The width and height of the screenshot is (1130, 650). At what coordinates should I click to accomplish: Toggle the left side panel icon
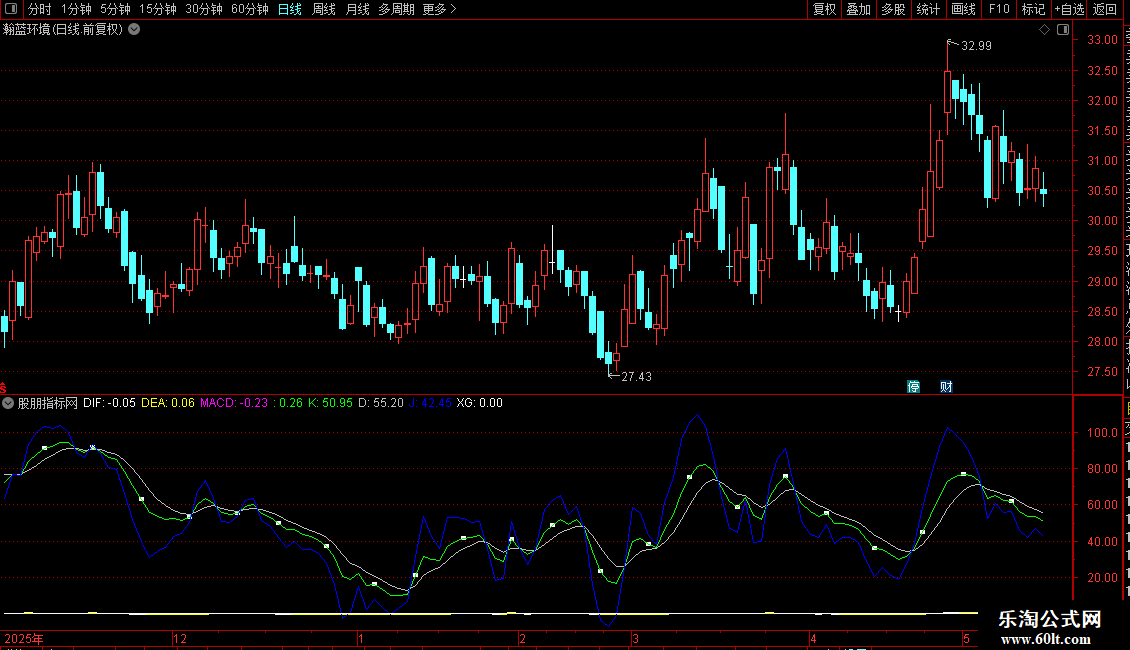[11, 9]
